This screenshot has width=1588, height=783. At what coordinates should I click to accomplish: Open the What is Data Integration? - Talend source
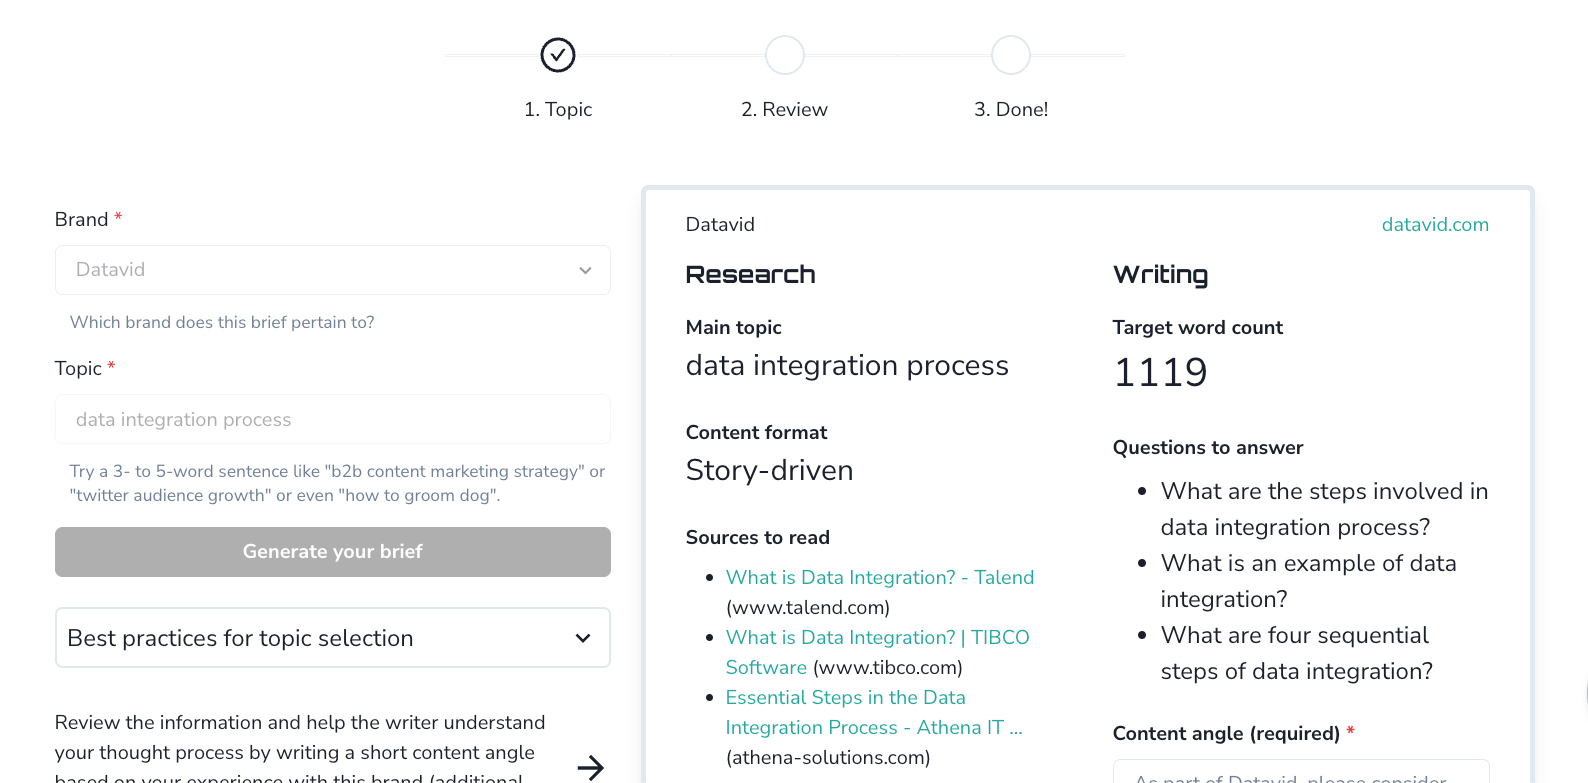tap(880, 577)
